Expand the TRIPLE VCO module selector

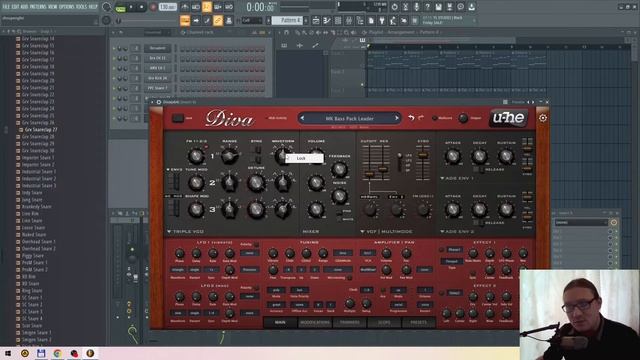[x=185, y=231]
